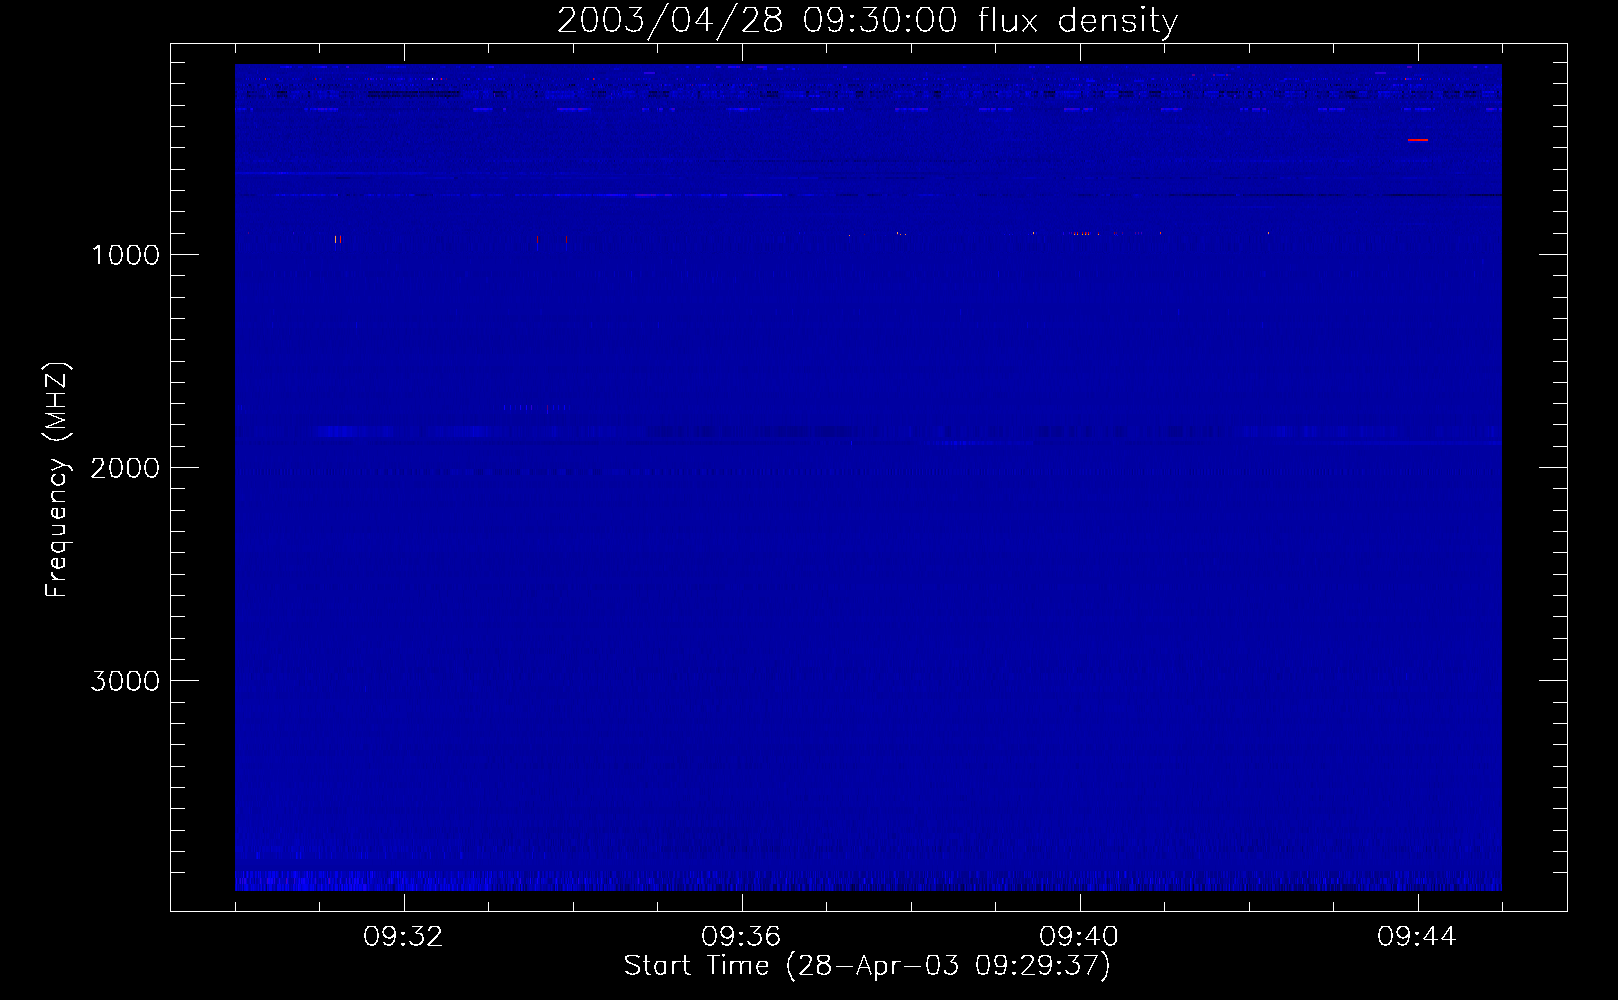Image resolution: width=1618 pixels, height=1000 pixels.
Task: Click the 3000 frequency tick label
Action: (125, 681)
